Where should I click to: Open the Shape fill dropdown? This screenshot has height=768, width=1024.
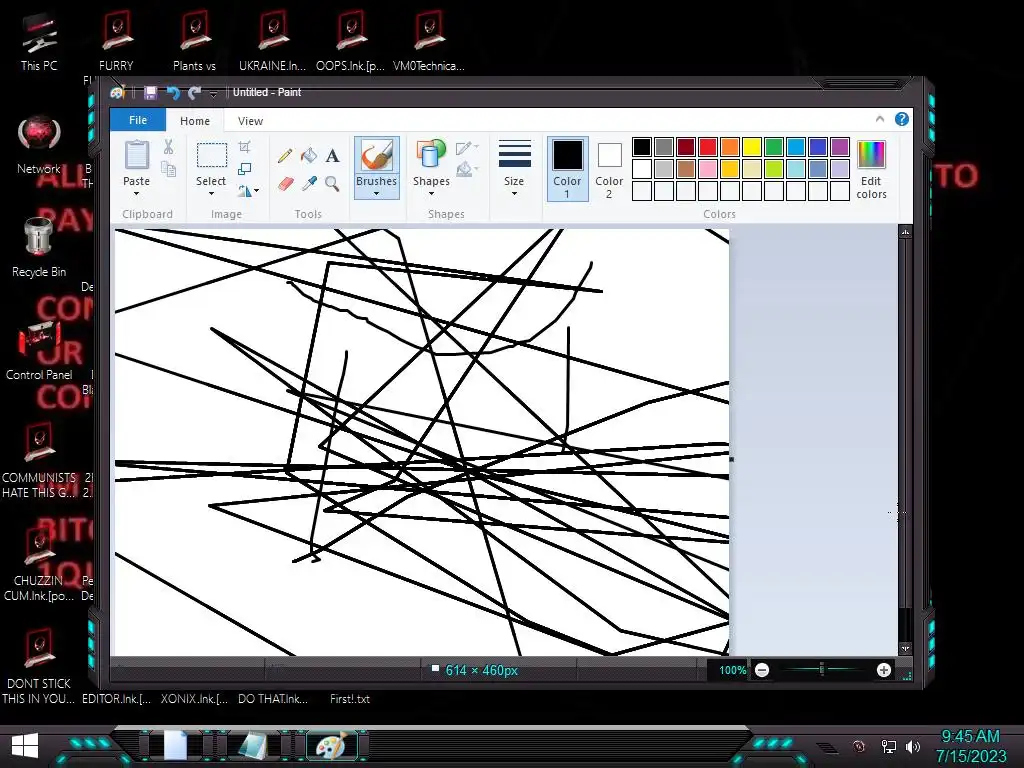pyautogui.click(x=468, y=170)
